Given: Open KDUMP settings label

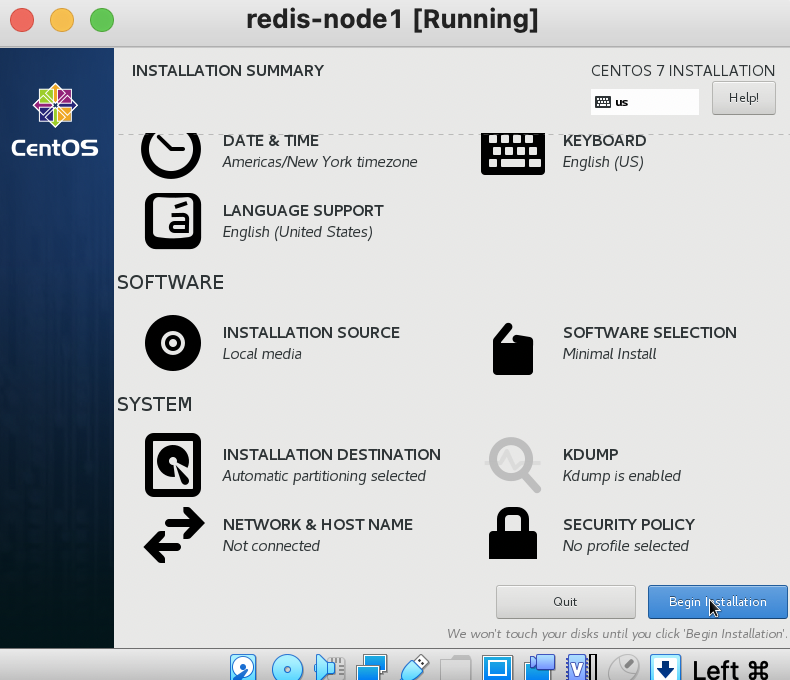Looking at the screenshot, I should pyautogui.click(x=590, y=454).
